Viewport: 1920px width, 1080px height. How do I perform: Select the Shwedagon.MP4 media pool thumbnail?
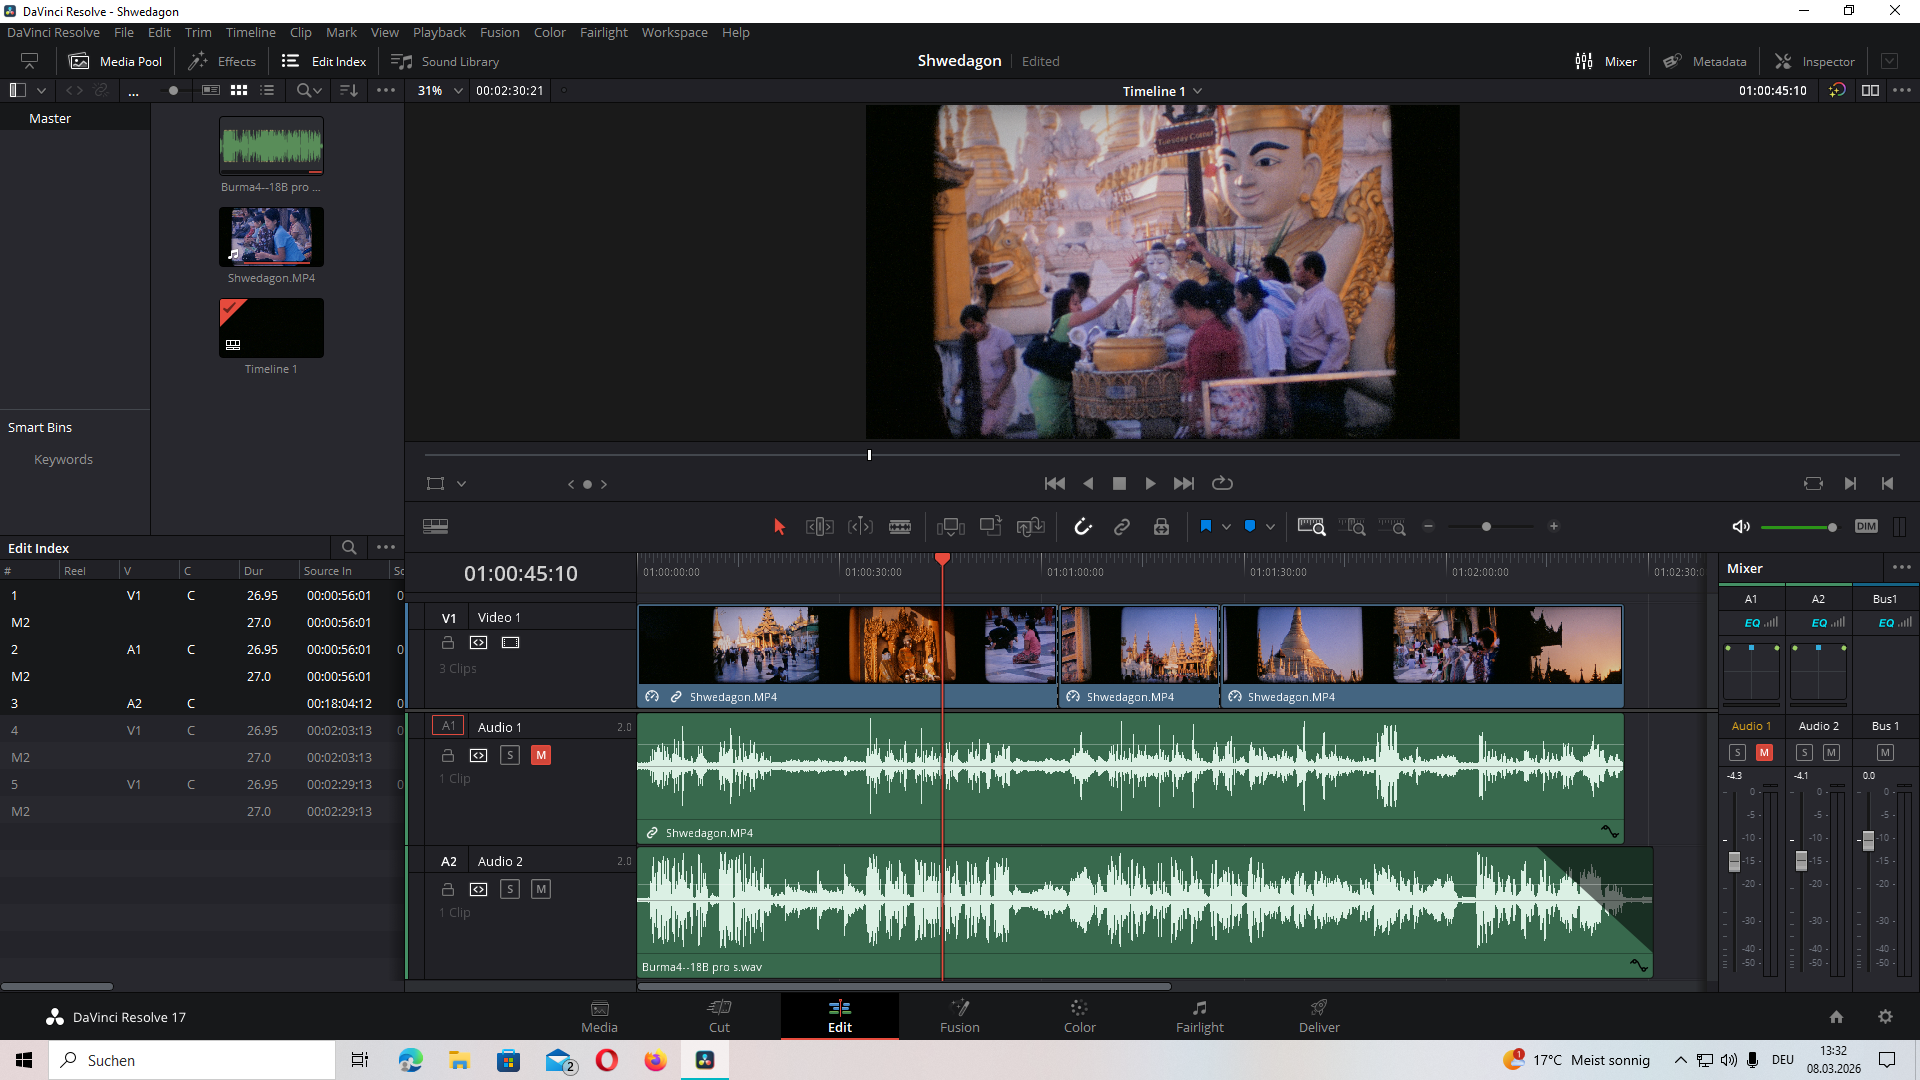(271, 237)
